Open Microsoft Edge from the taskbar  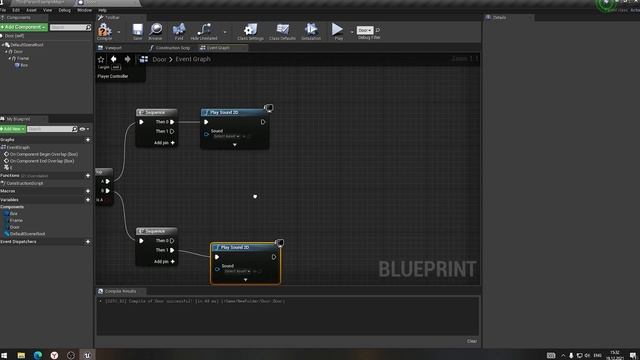(x=38, y=355)
